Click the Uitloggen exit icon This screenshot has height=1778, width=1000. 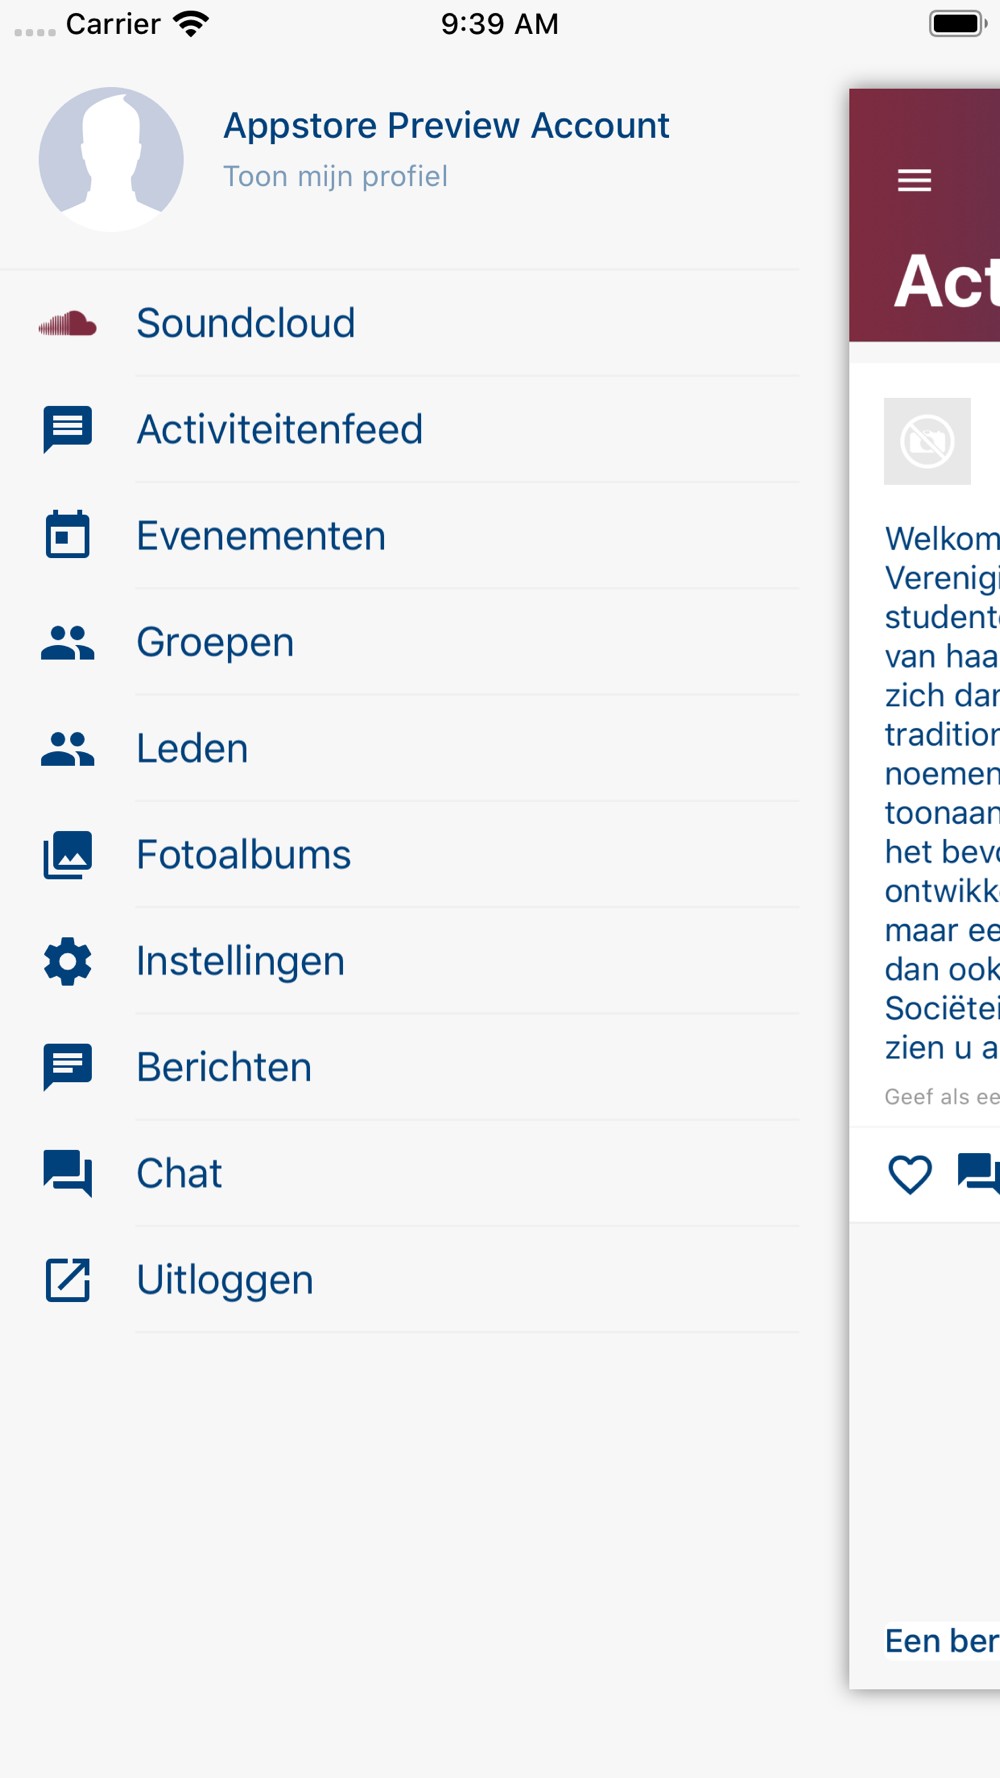(x=67, y=1280)
